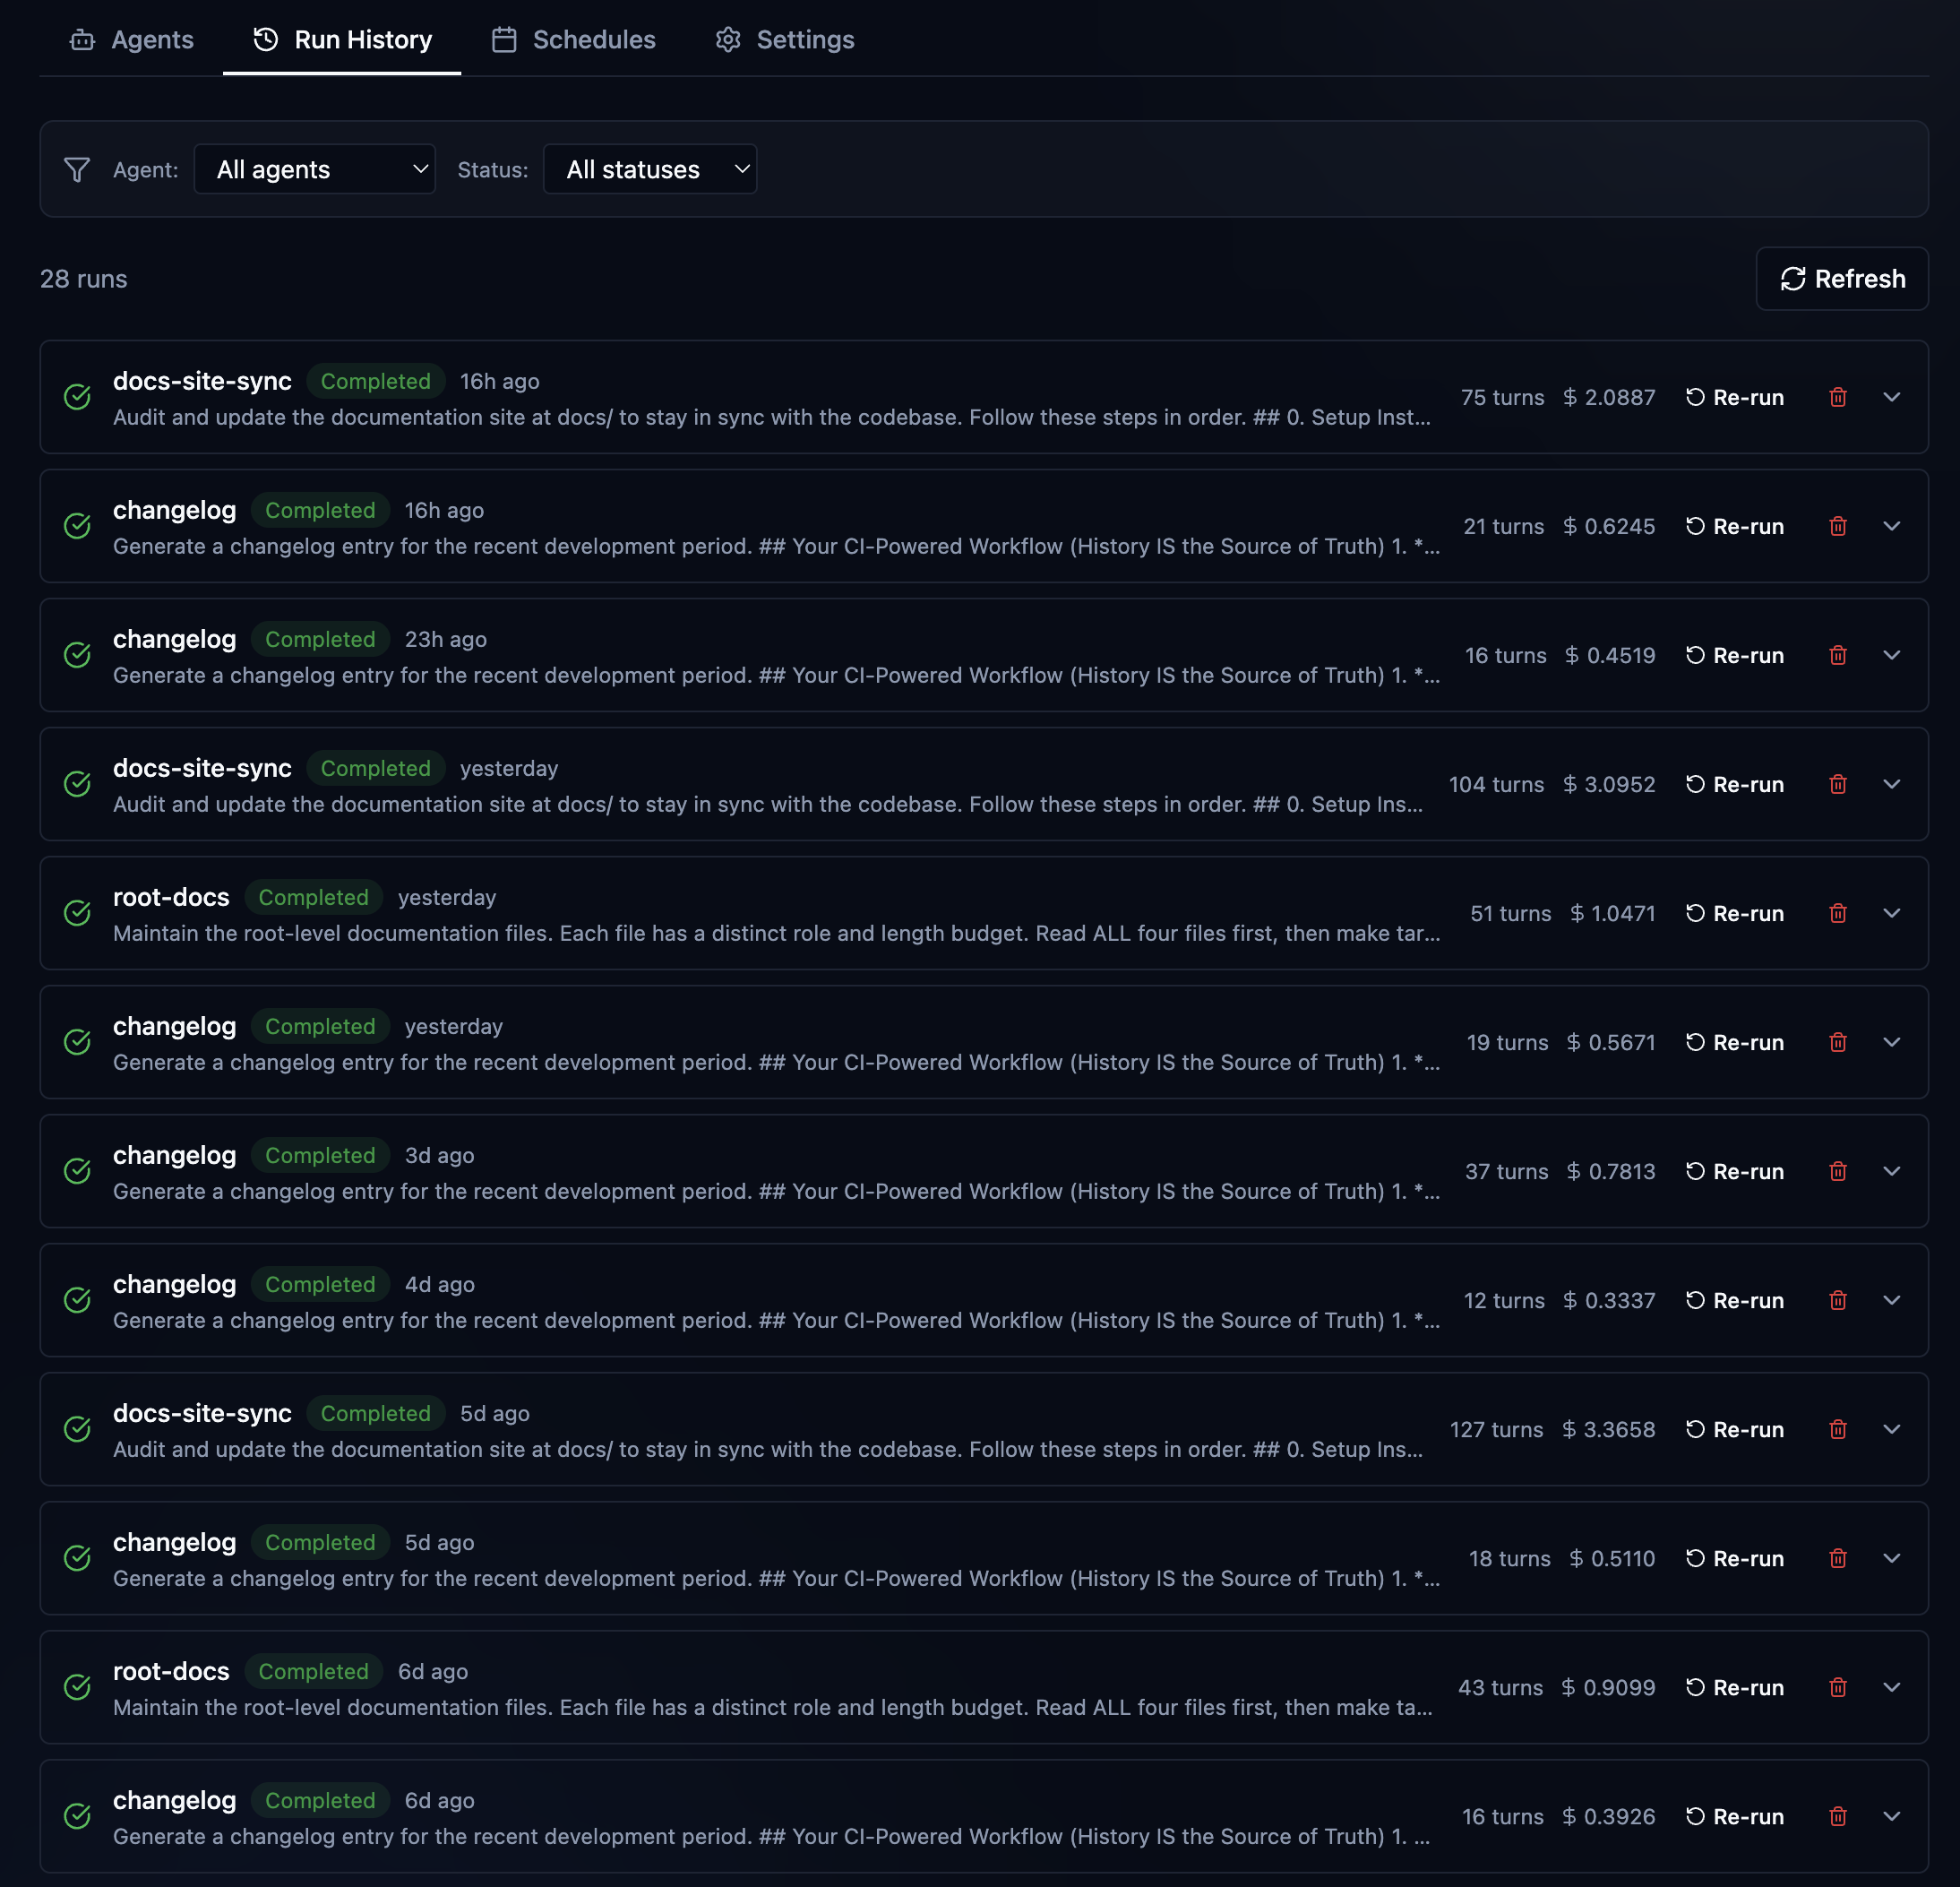The width and height of the screenshot is (1960, 1887).
Task: Open the Agents tab
Action: click(132, 40)
